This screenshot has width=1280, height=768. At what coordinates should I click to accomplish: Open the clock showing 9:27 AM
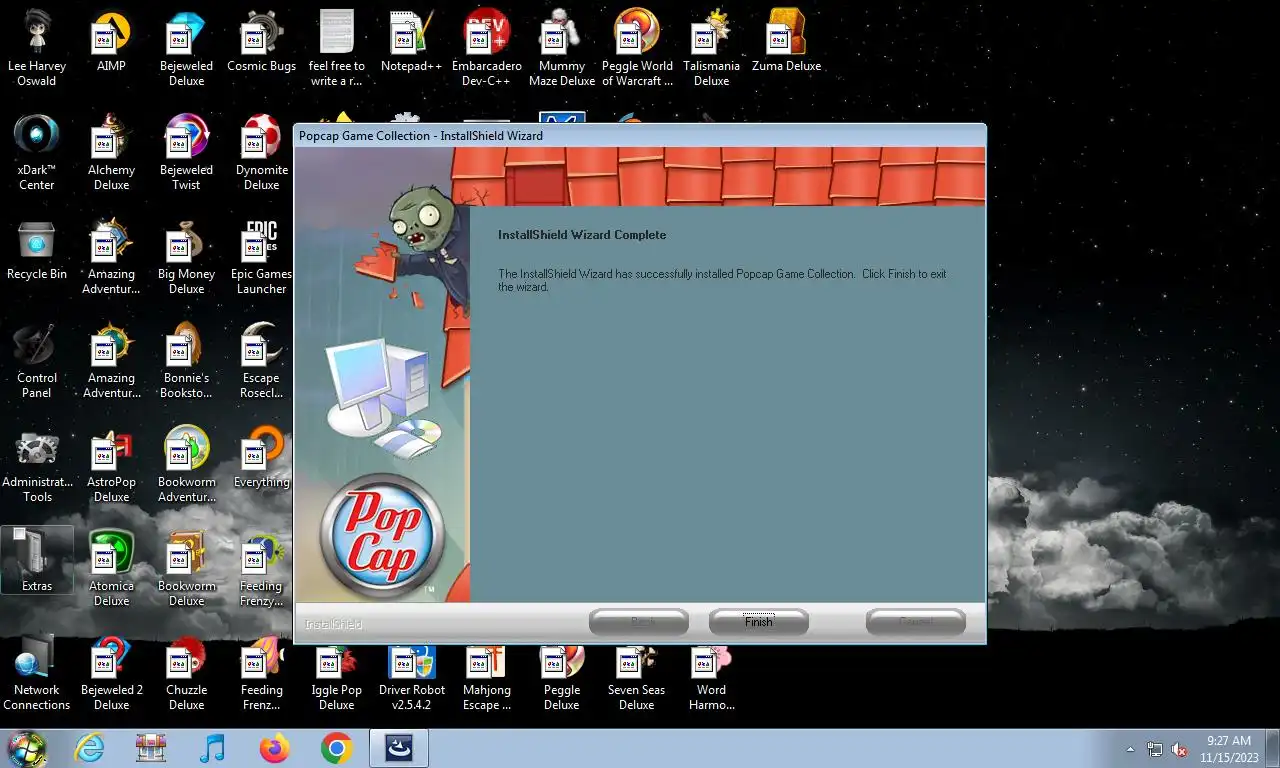coord(1229,749)
